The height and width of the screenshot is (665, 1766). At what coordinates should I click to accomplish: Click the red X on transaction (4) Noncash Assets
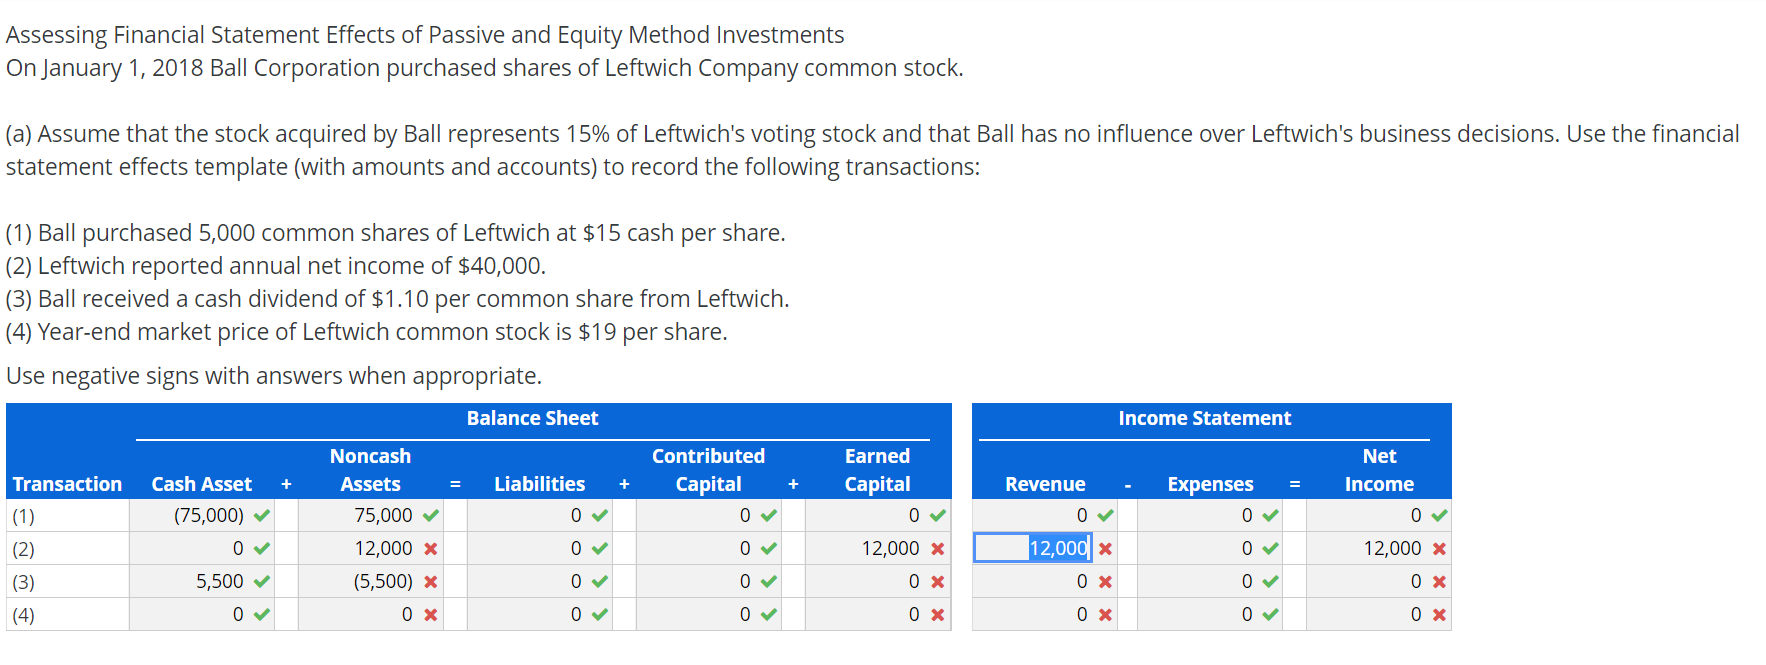coord(431,614)
